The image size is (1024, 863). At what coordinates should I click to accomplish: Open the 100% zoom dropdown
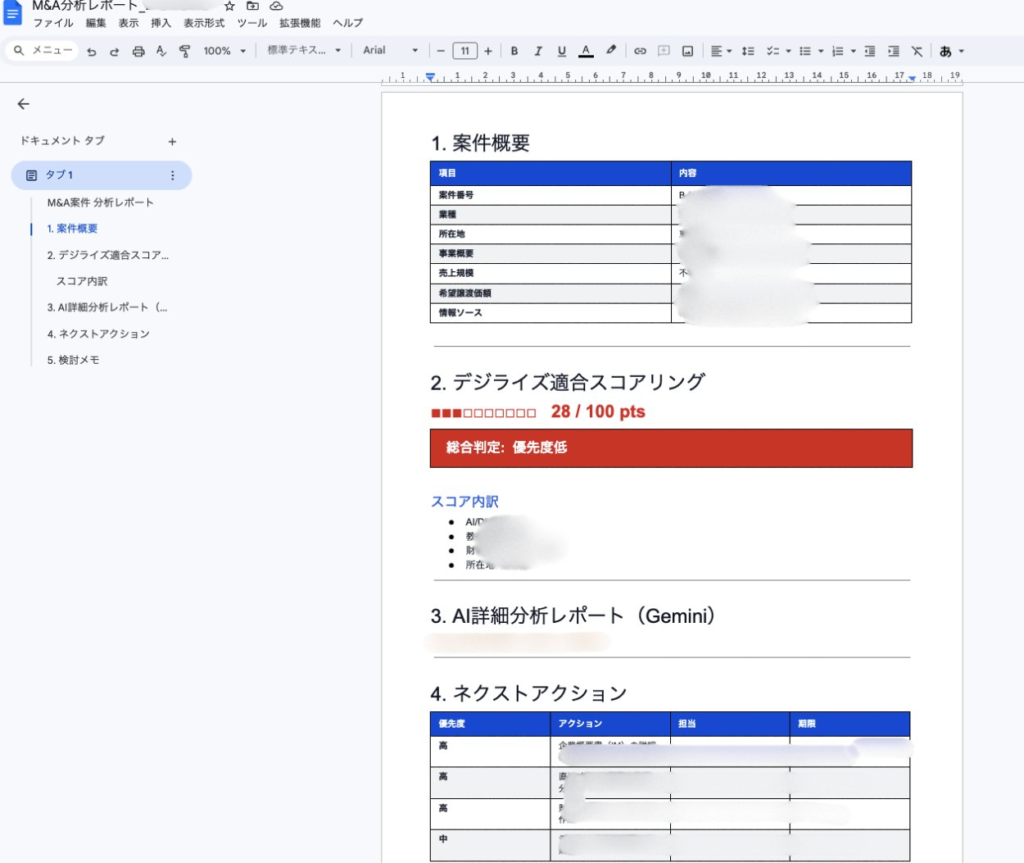click(x=224, y=51)
